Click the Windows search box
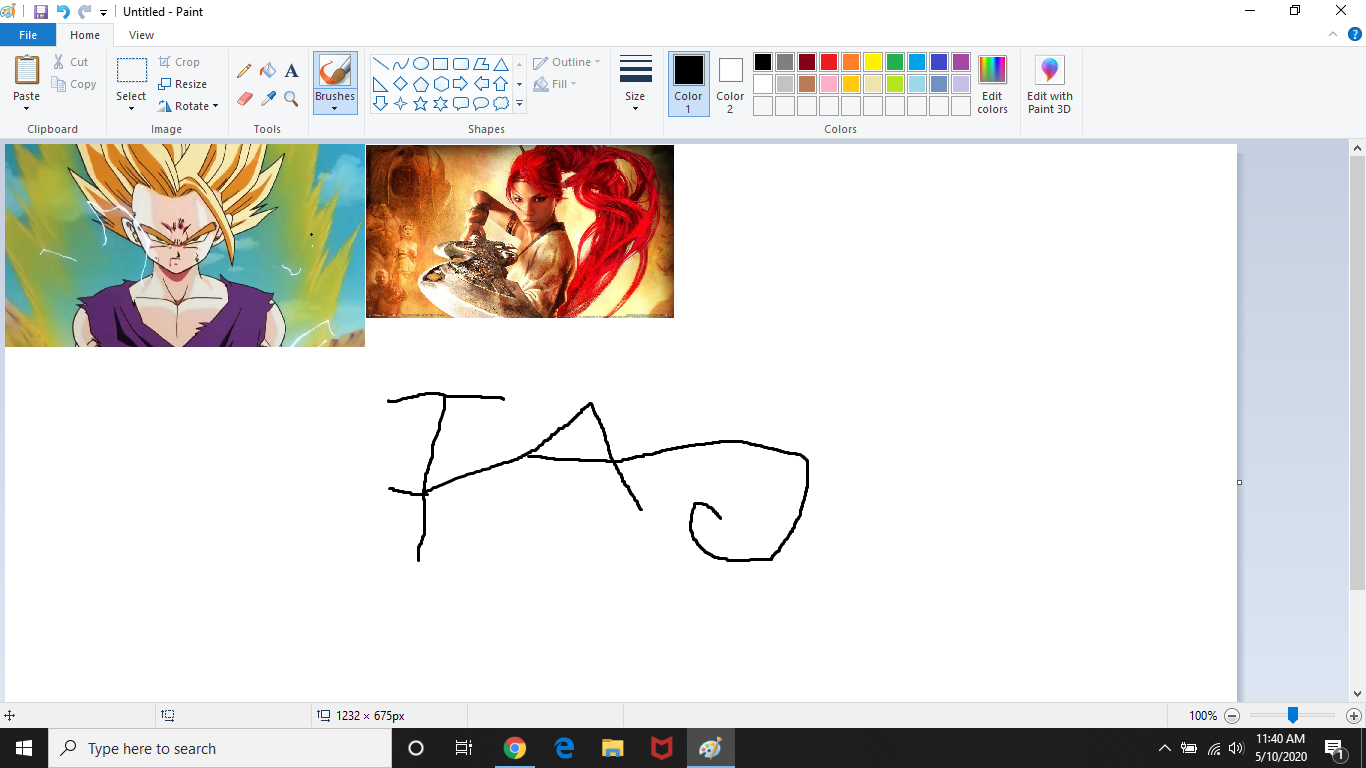 (x=219, y=748)
